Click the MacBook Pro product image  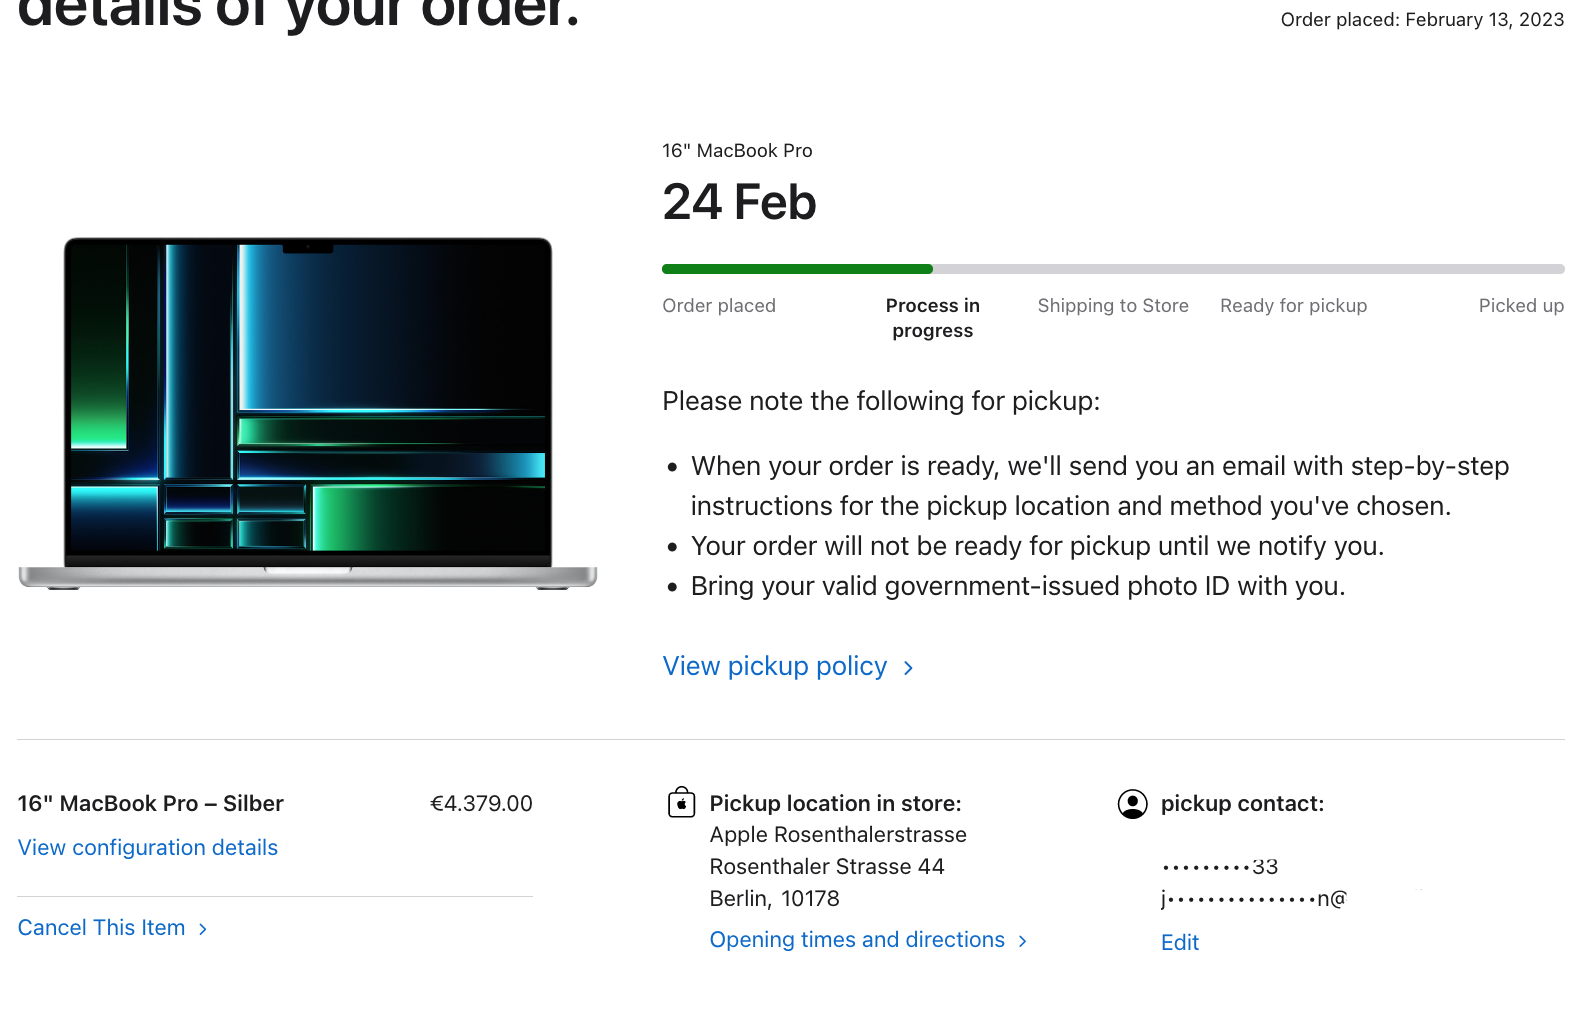coord(308,413)
